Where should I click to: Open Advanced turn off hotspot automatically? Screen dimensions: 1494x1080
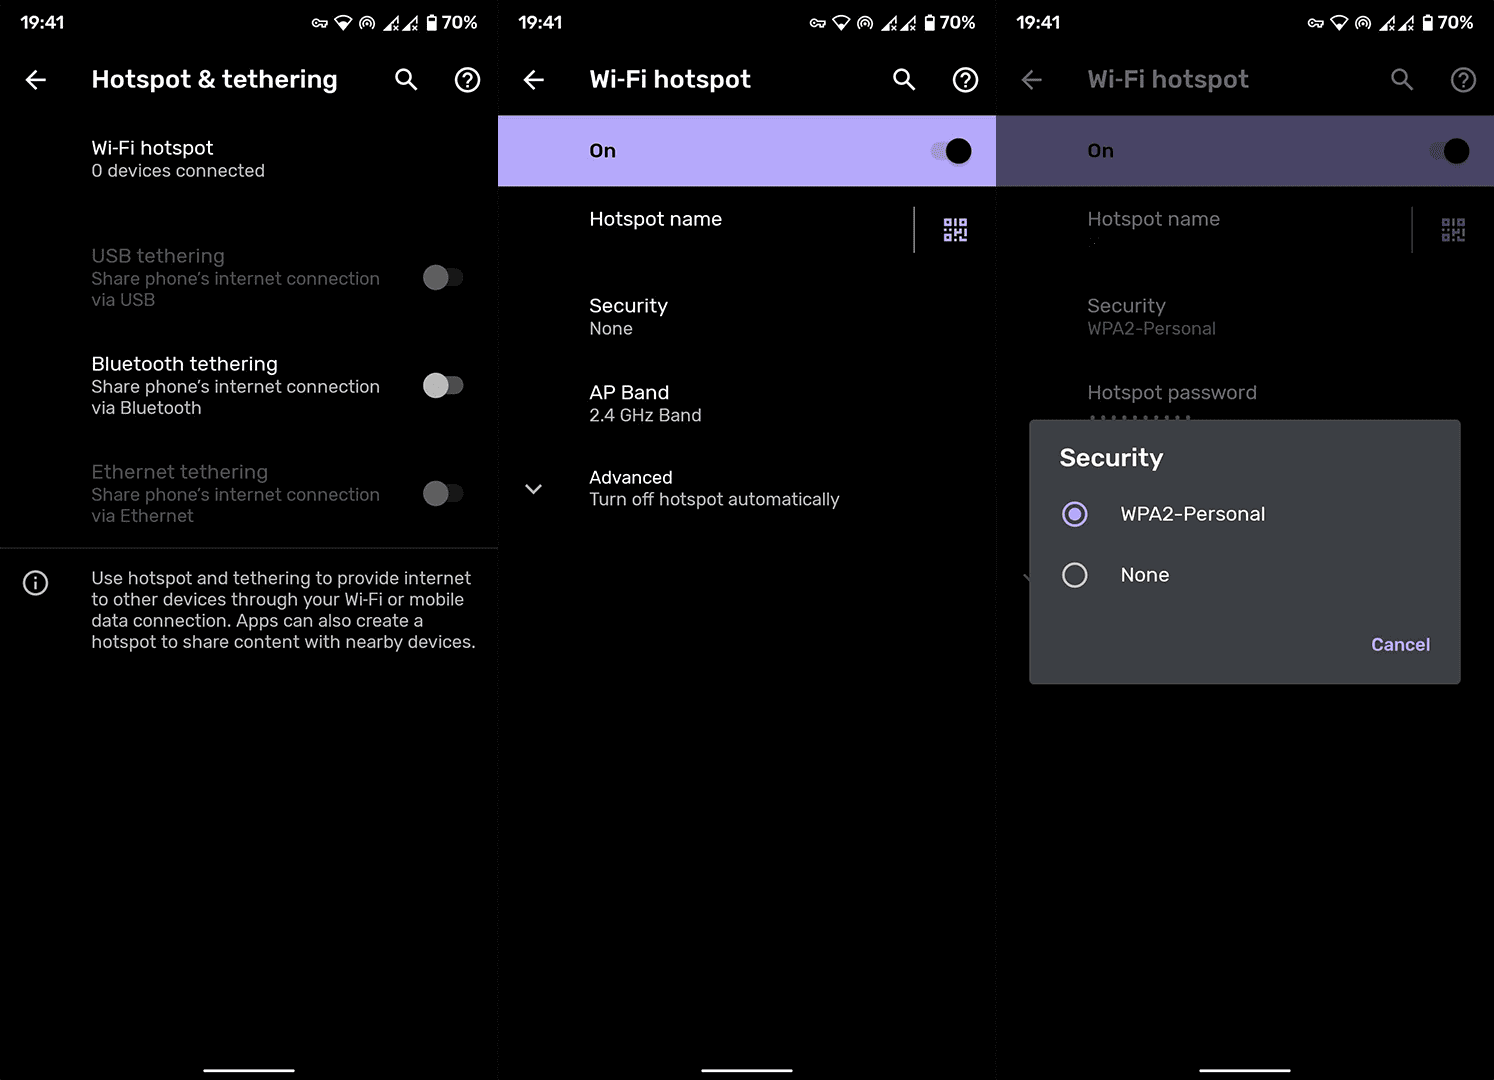tap(747, 488)
